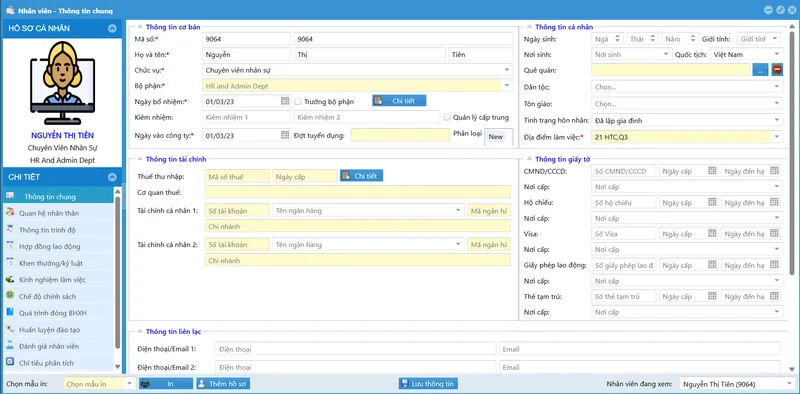Viewport: 800px width, 394px height.
Task: Enable the Quản lý cấp trung checkbox
Action: click(447, 117)
